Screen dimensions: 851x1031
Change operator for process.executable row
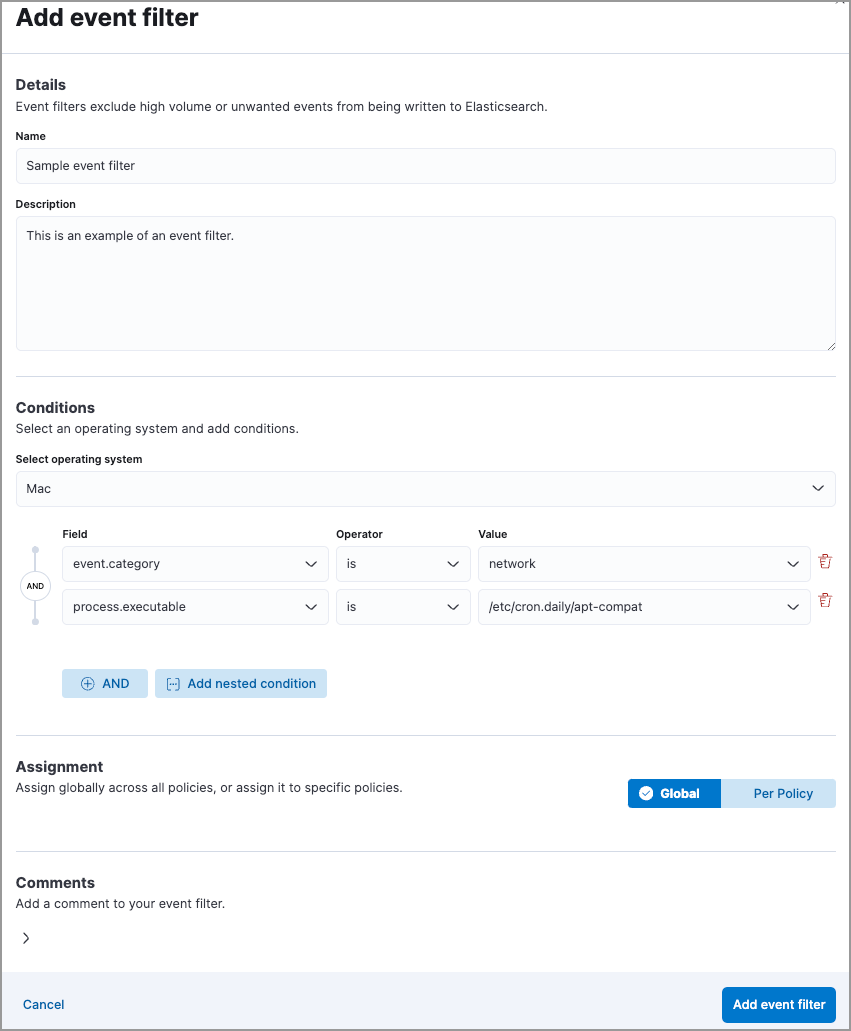tap(402, 607)
